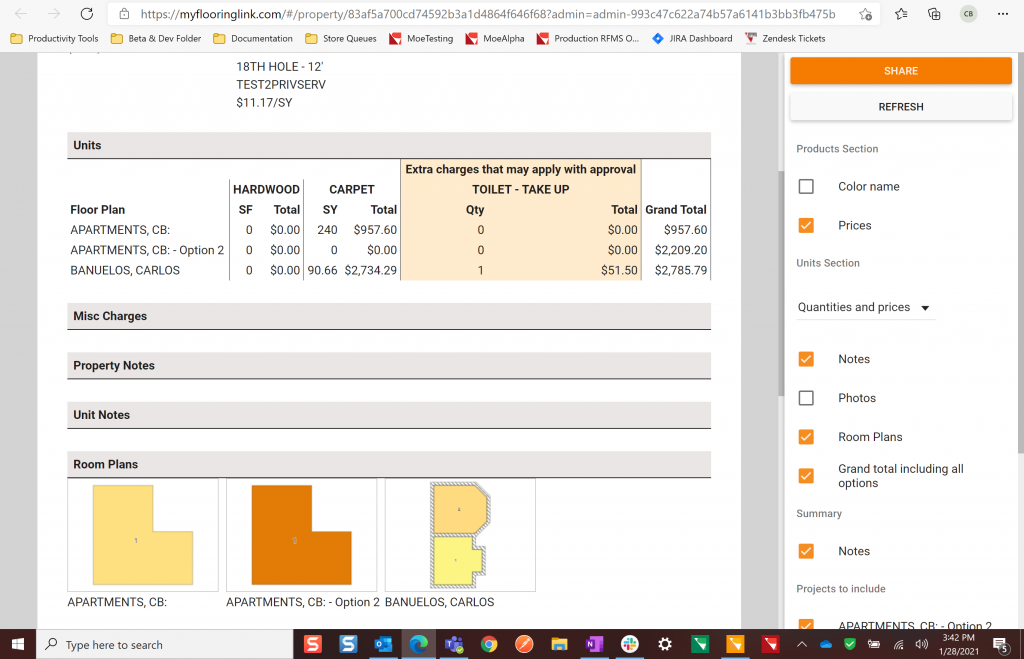Open OneNote from the taskbar
1024x659 pixels.
(594, 644)
